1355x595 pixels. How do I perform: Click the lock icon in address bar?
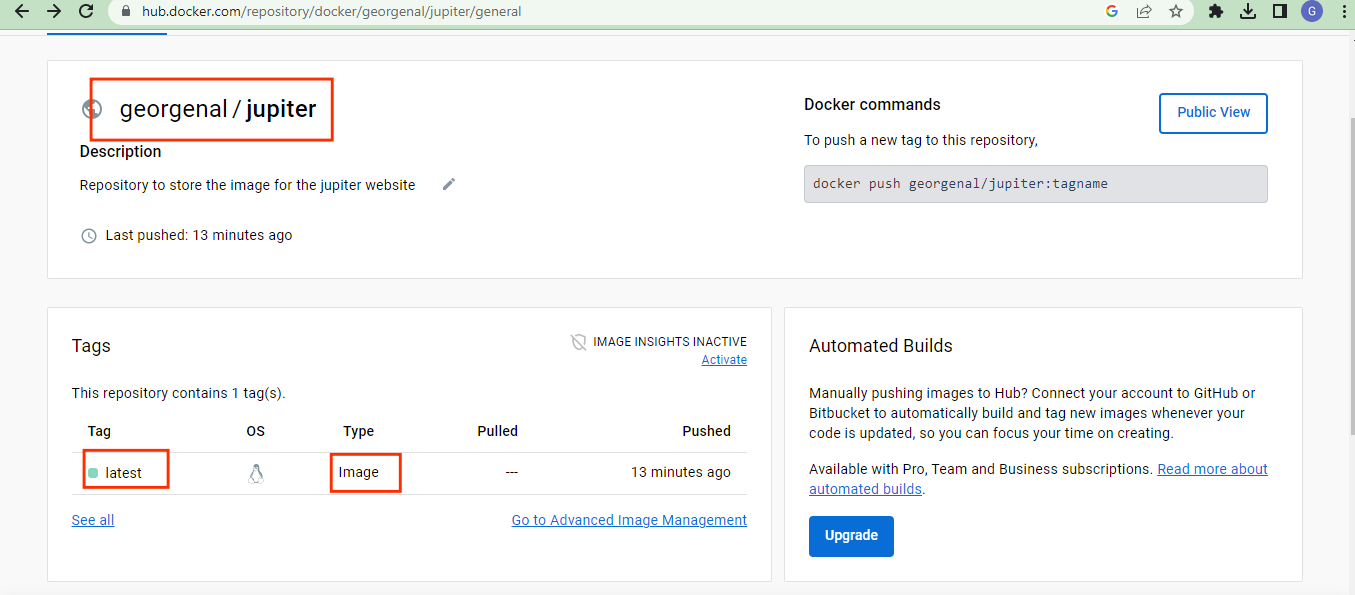tap(126, 12)
